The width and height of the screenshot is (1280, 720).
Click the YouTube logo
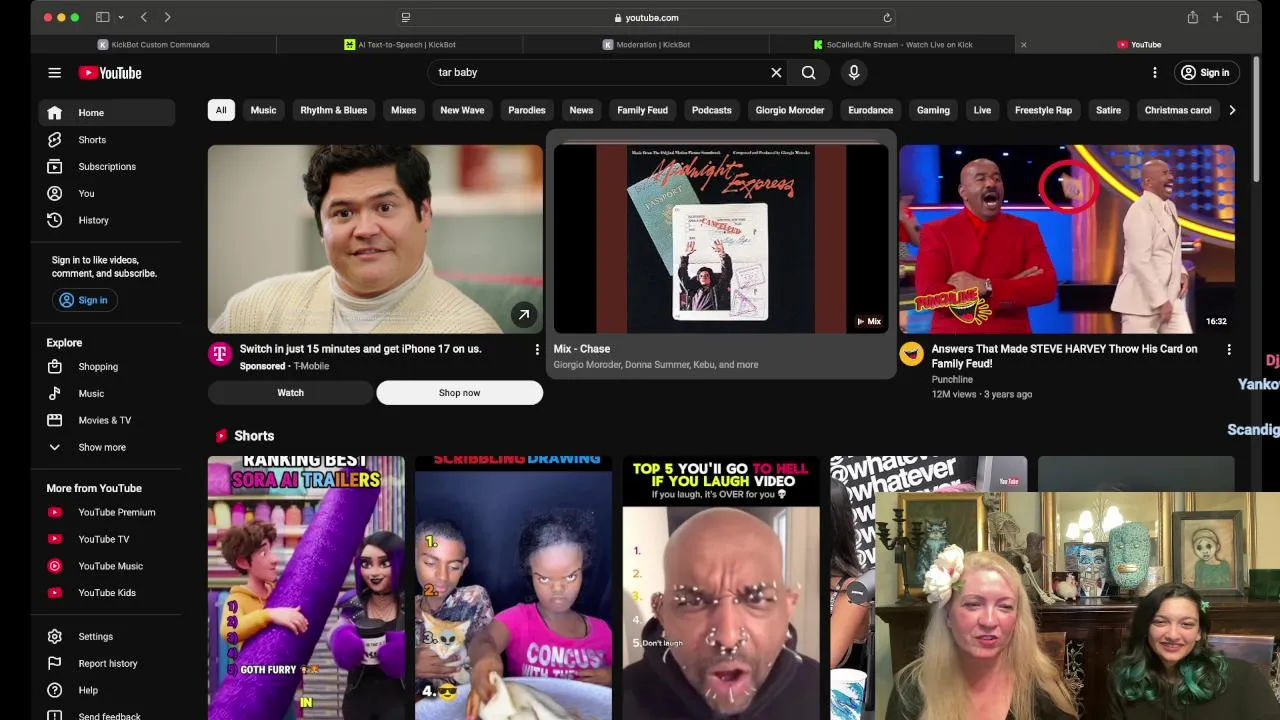110,73
